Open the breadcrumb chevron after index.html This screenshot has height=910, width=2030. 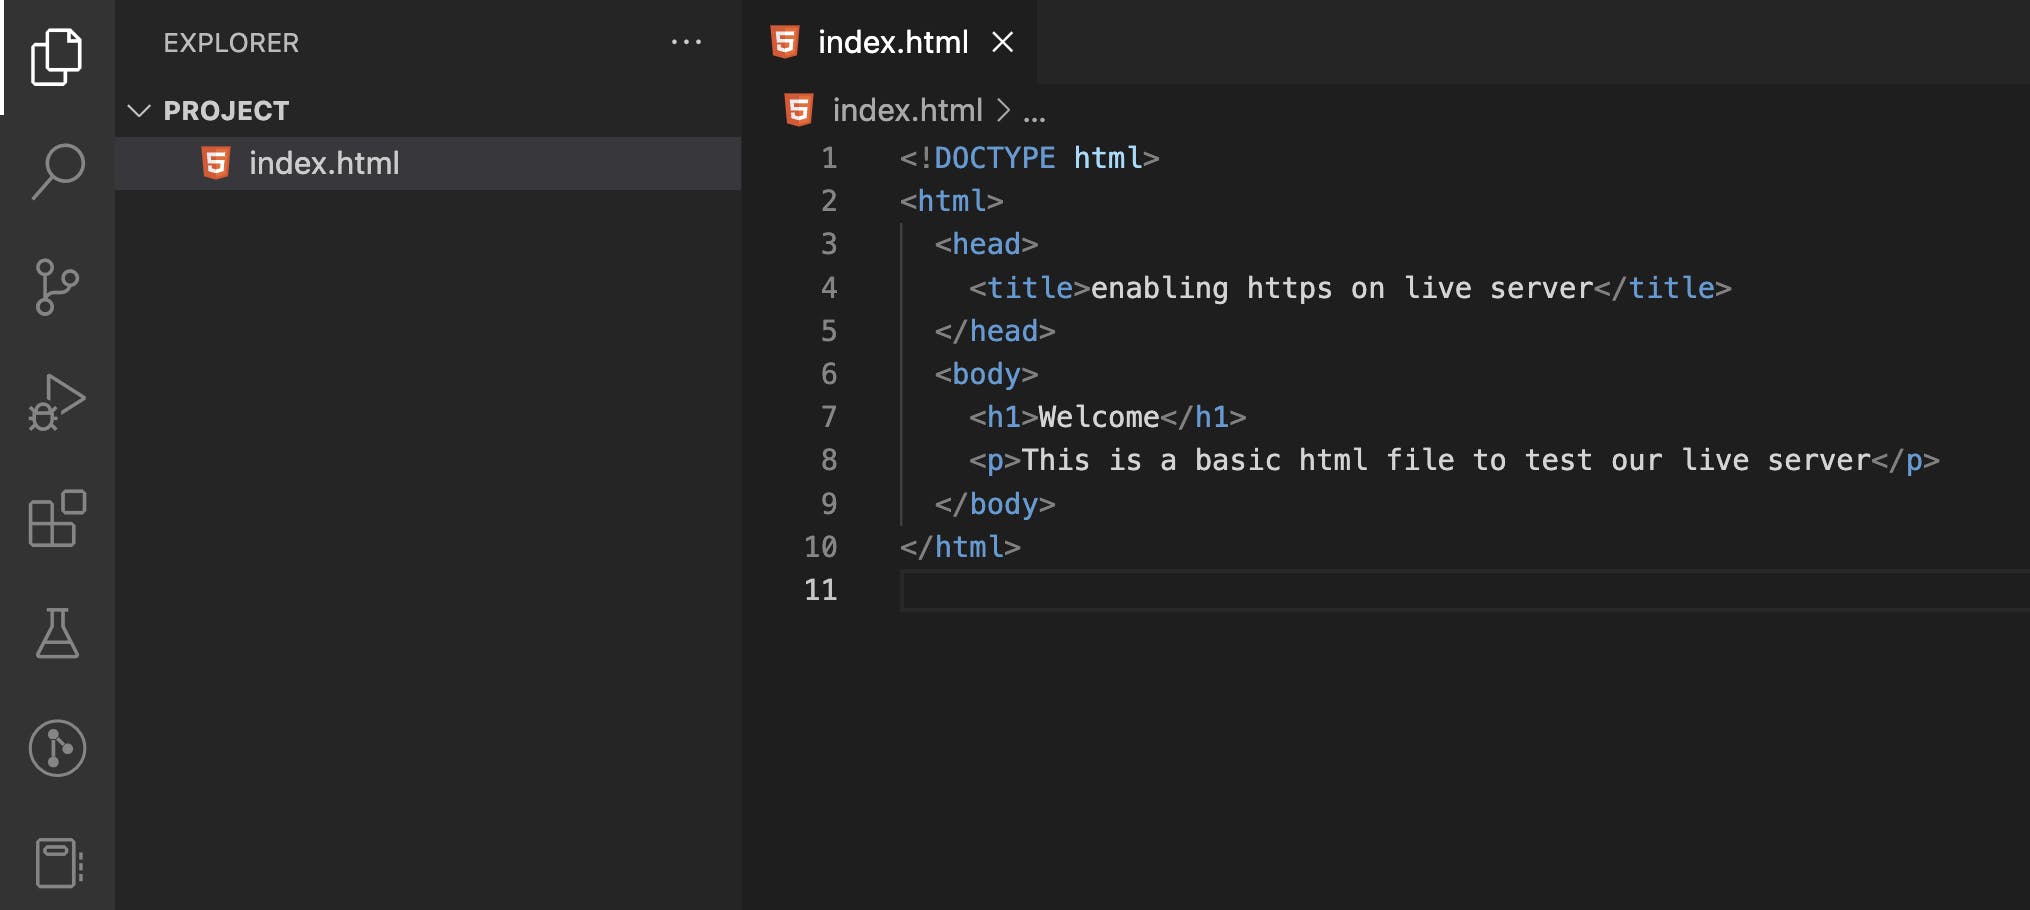tap(1003, 110)
